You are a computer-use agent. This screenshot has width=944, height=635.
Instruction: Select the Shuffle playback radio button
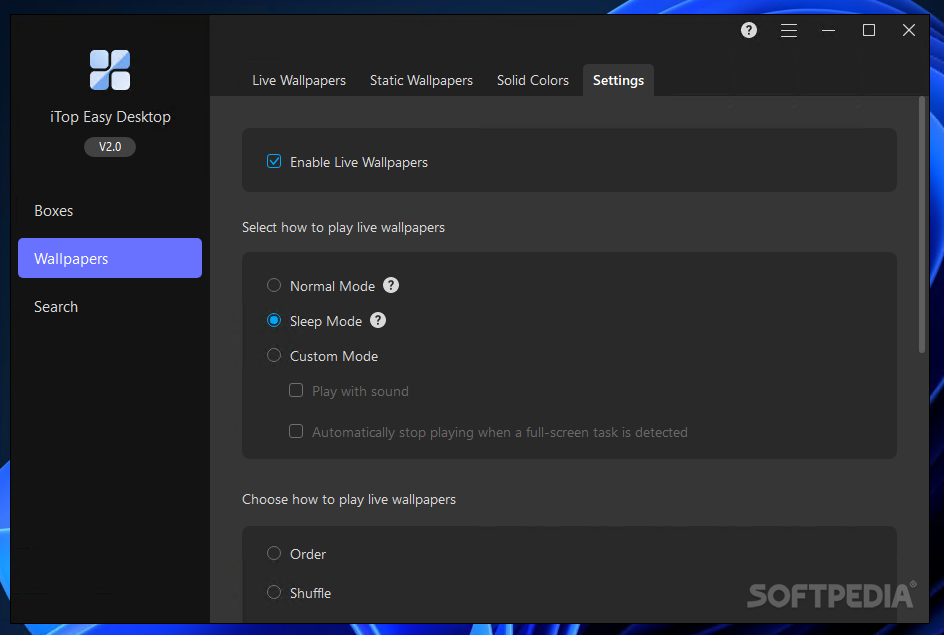coord(274,592)
